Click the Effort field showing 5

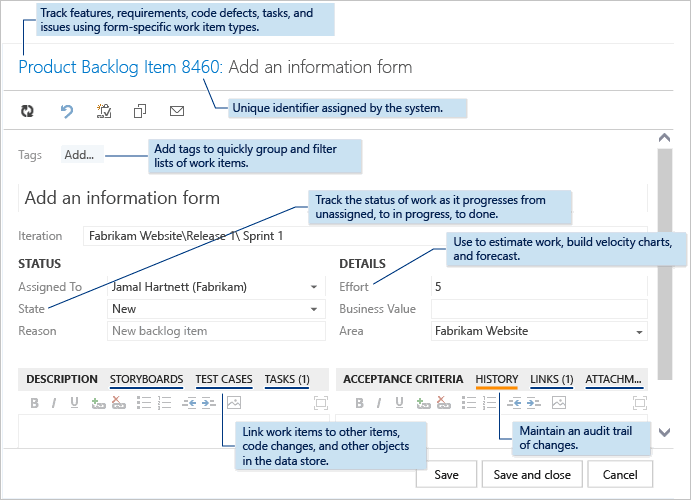point(539,287)
